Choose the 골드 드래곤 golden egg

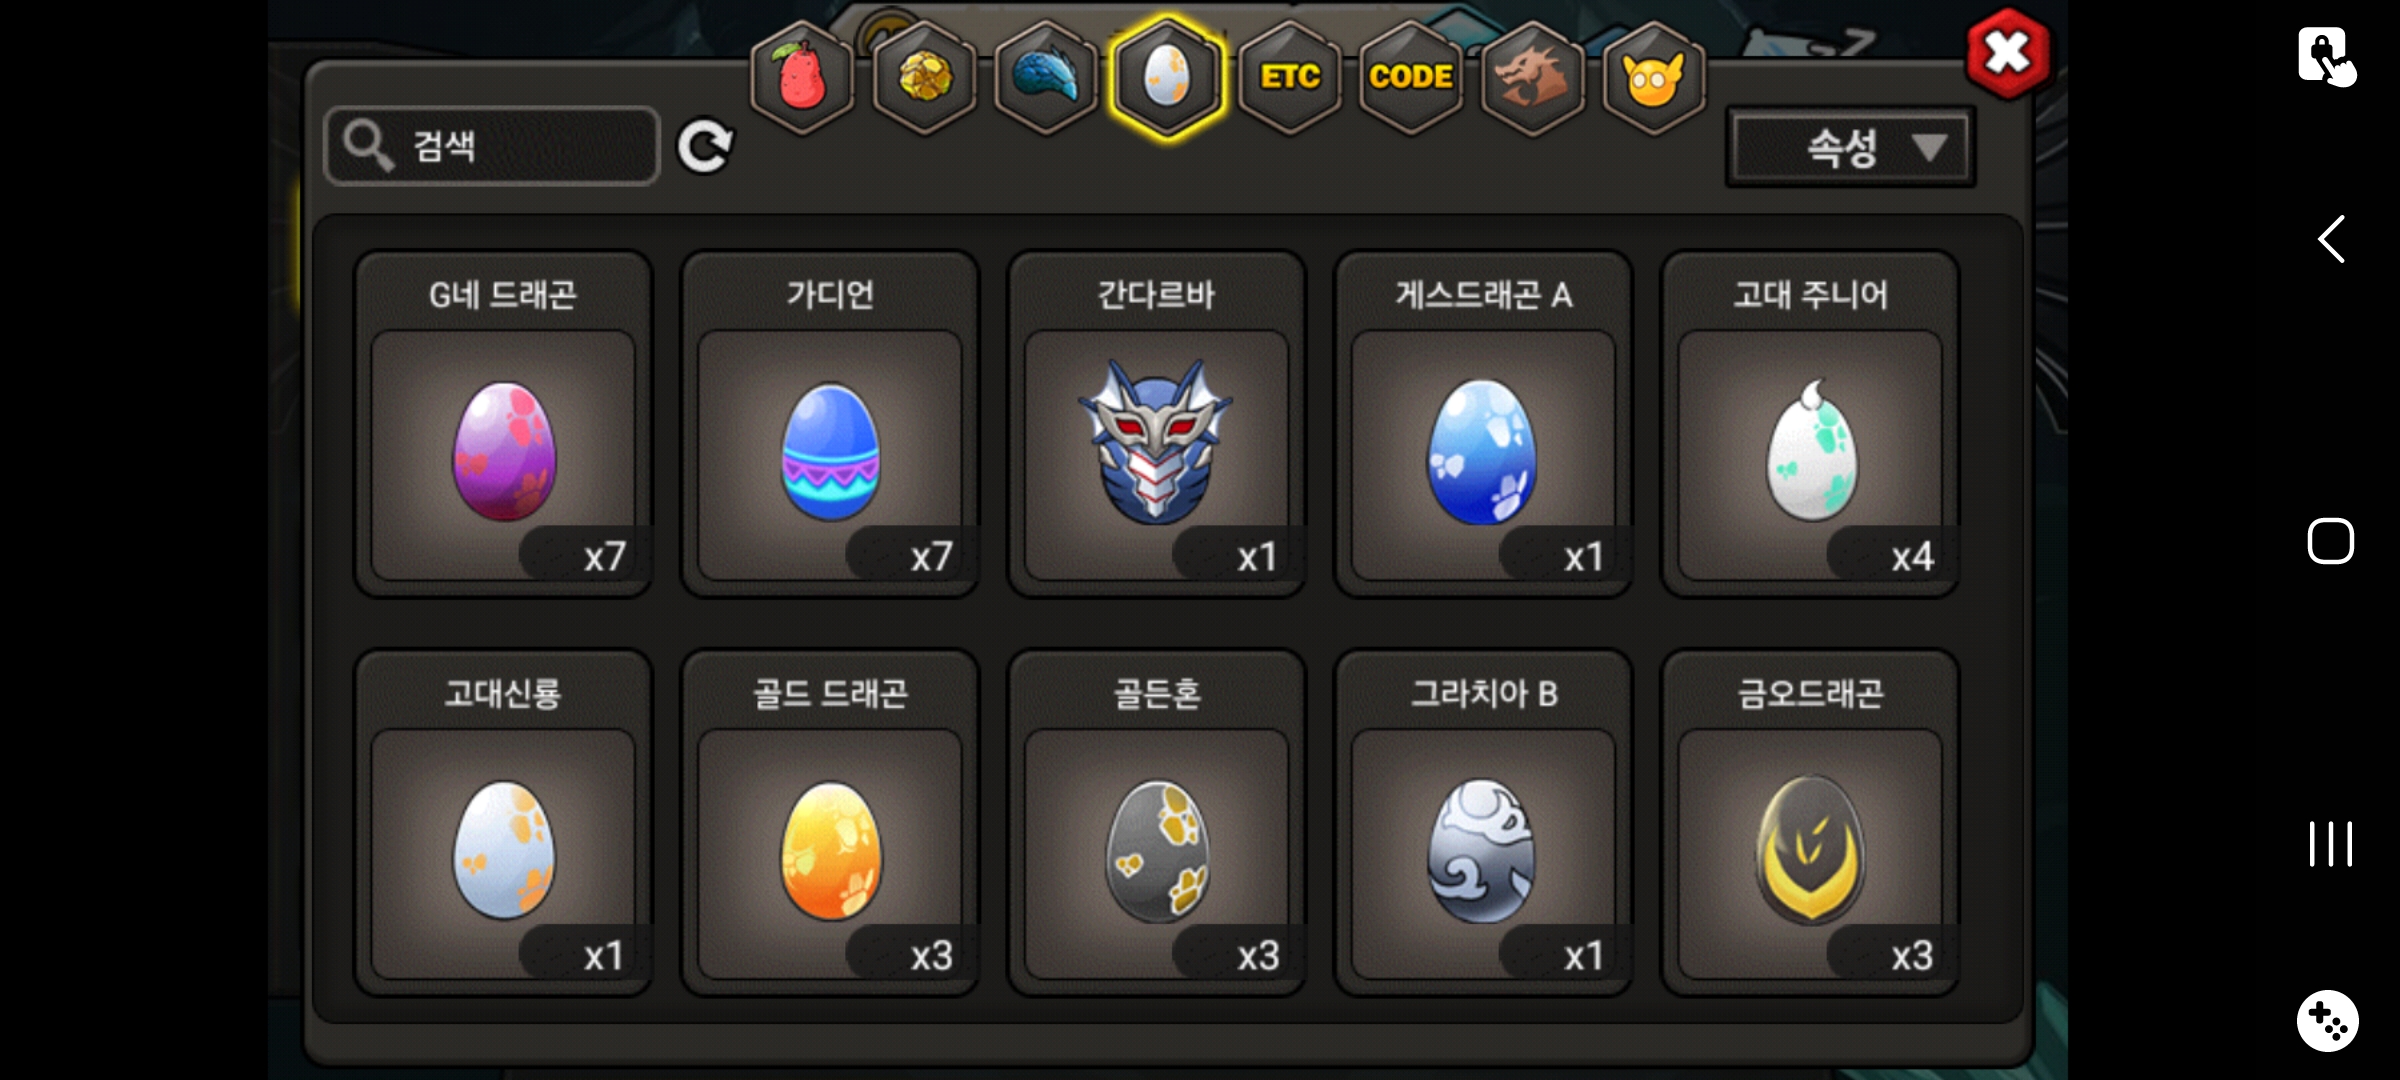(x=830, y=824)
